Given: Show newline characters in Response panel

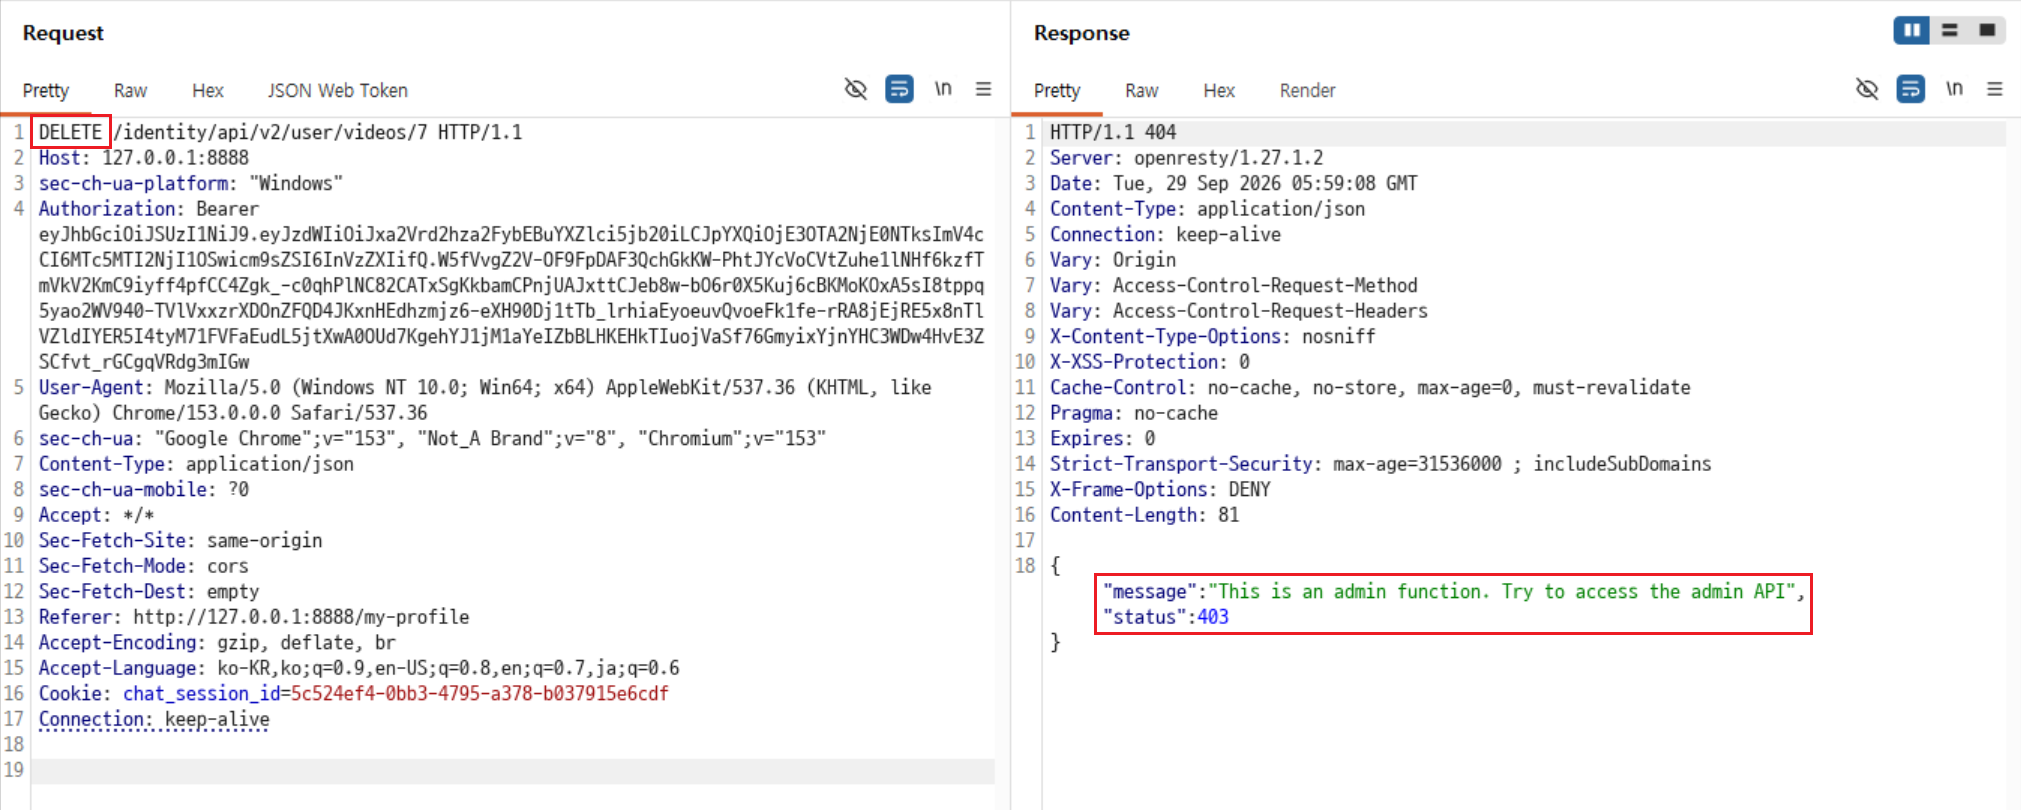Looking at the screenshot, I should [x=1954, y=89].
